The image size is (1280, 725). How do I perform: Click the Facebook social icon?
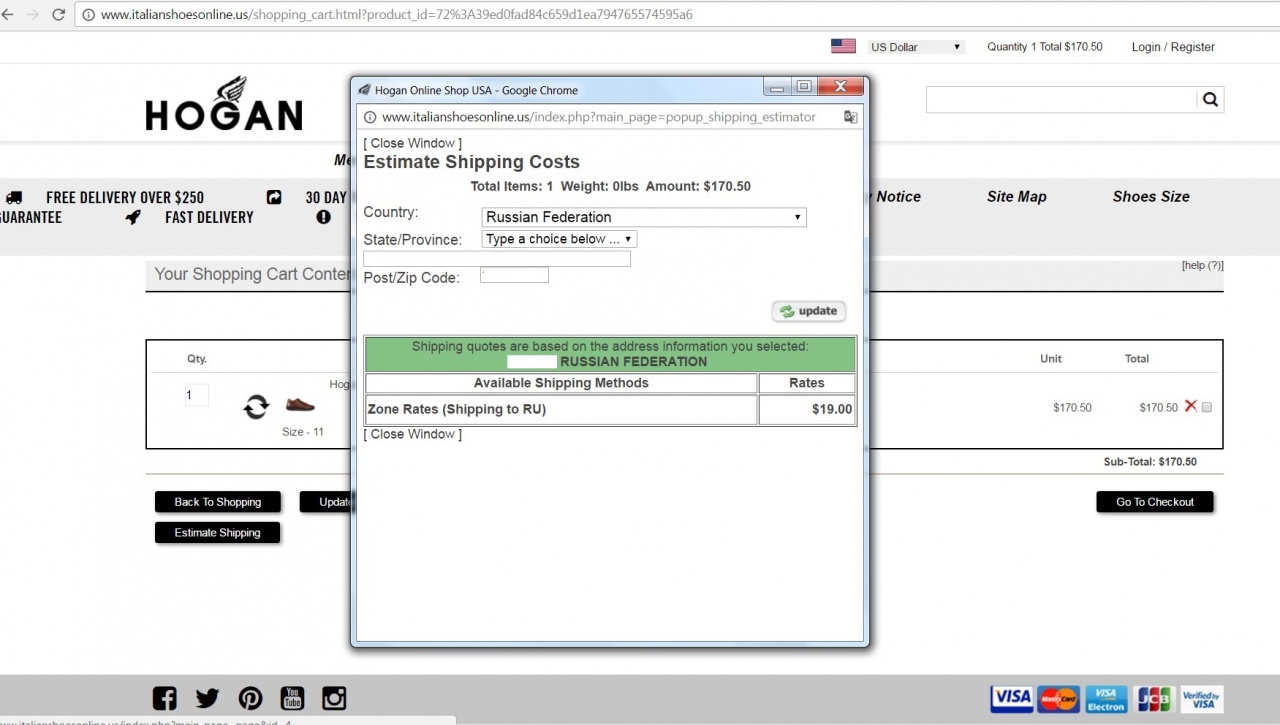click(x=164, y=698)
